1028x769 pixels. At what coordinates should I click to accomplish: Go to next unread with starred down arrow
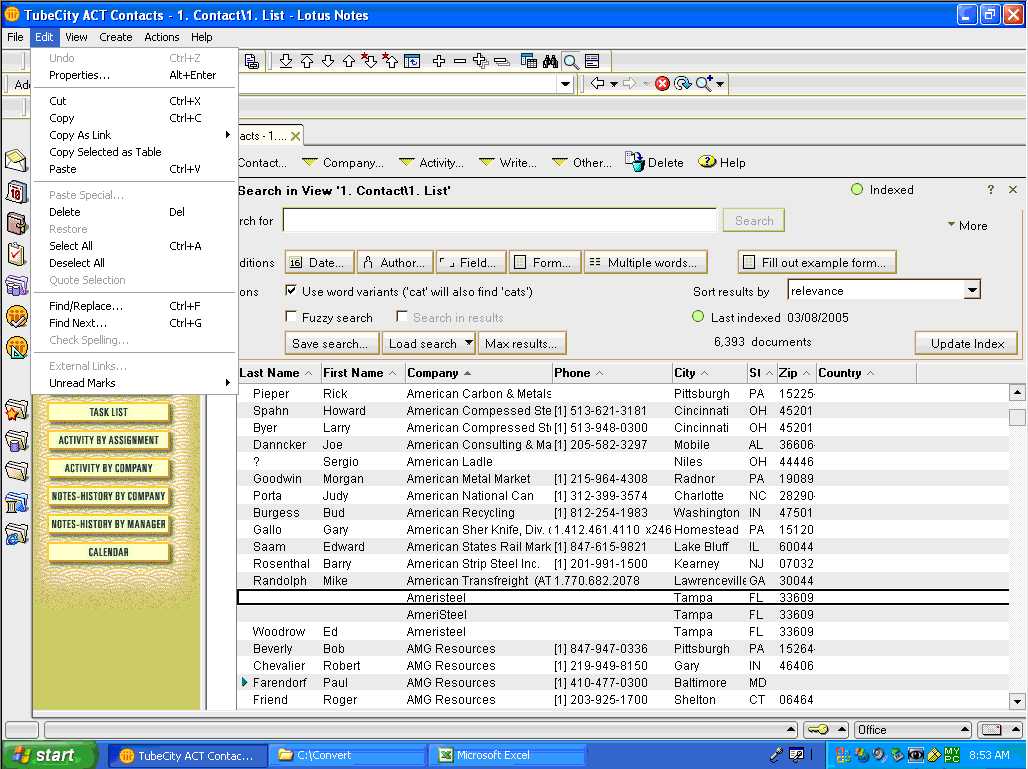point(369,61)
